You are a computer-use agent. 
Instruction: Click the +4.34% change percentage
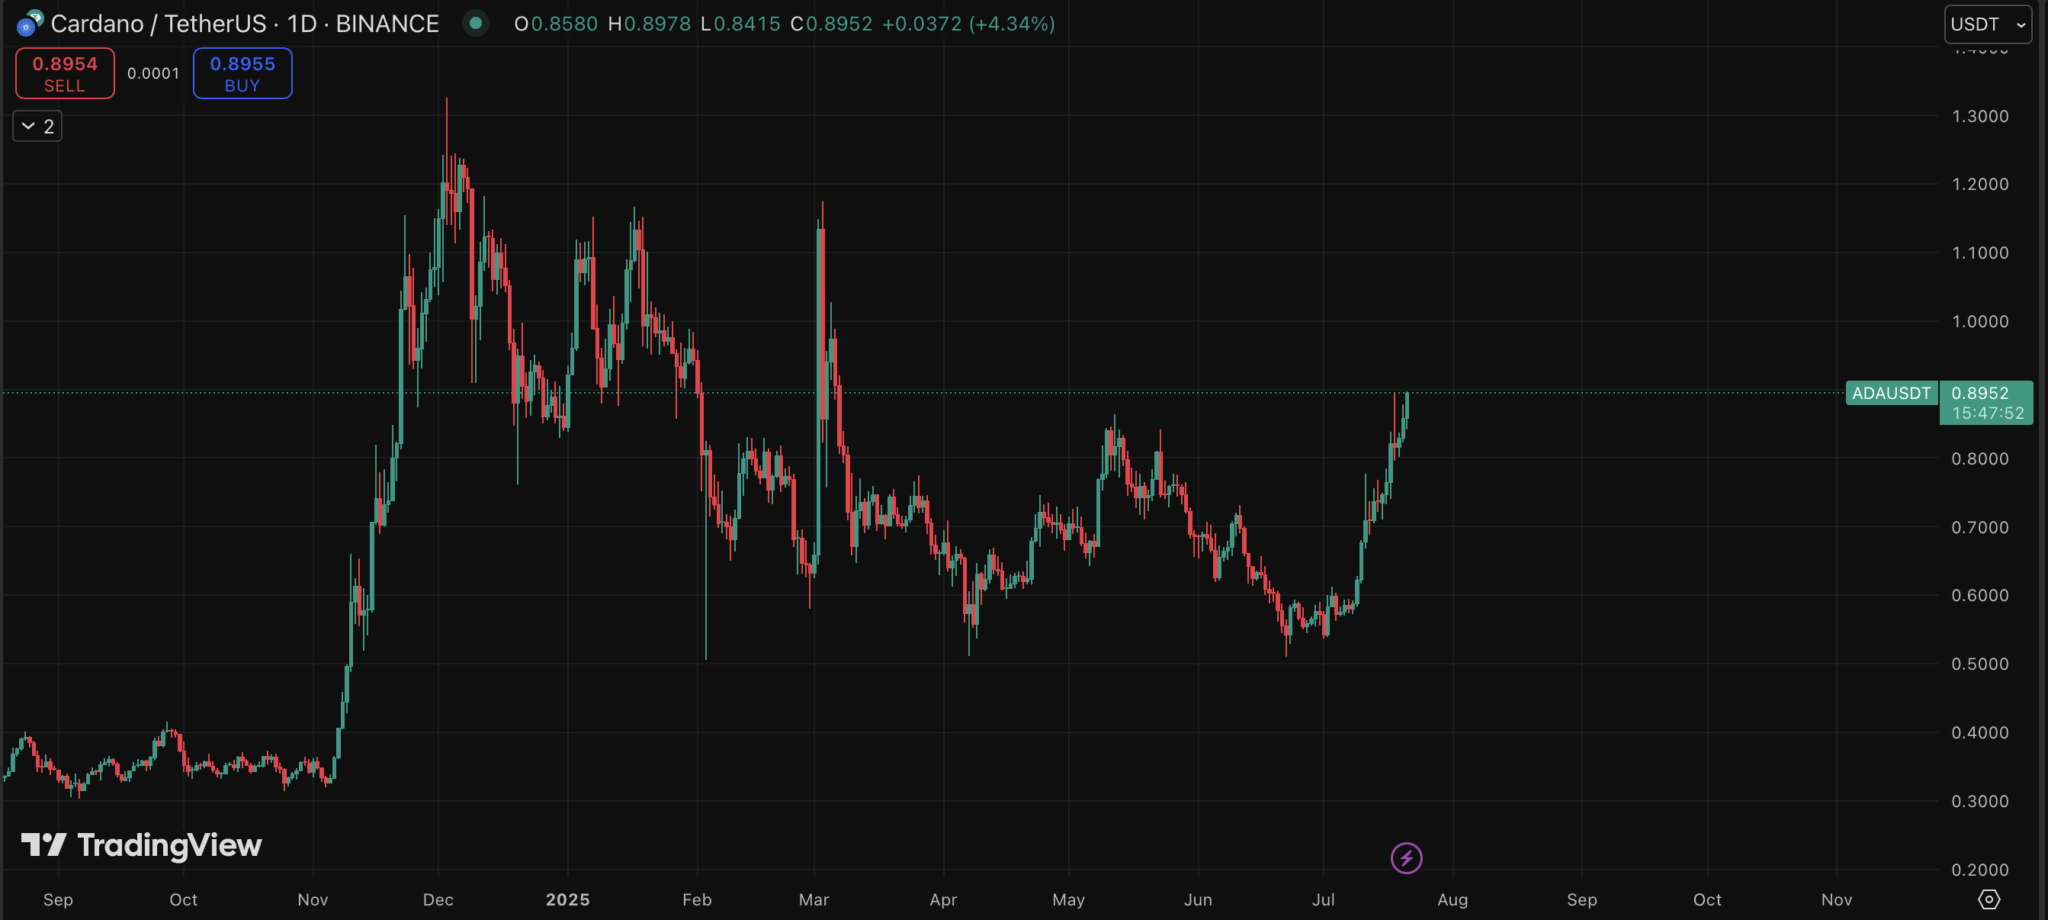coord(1012,23)
